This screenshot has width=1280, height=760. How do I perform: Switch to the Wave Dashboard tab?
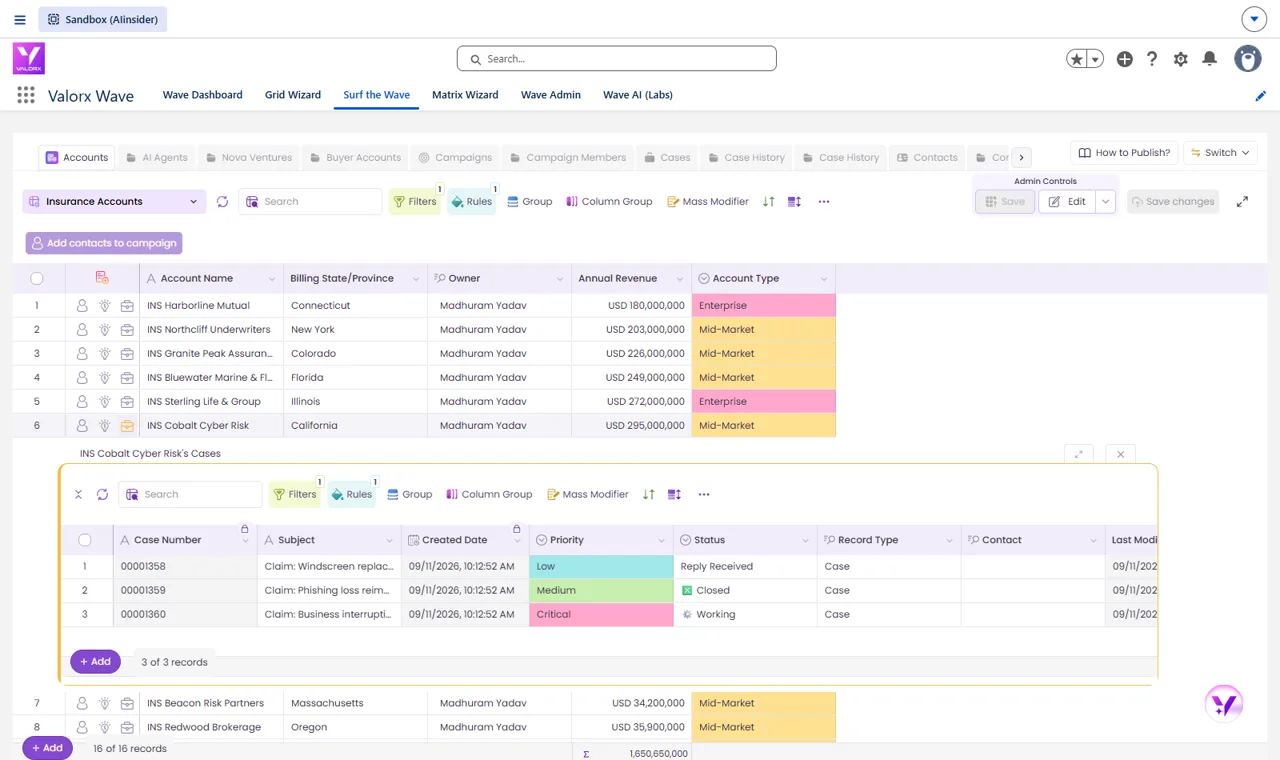point(203,95)
